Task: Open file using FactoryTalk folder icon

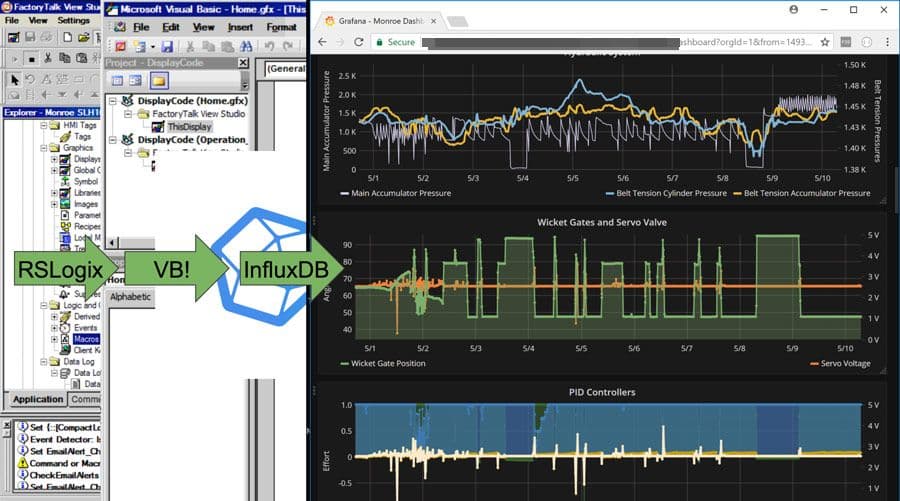Action: tap(83, 37)
